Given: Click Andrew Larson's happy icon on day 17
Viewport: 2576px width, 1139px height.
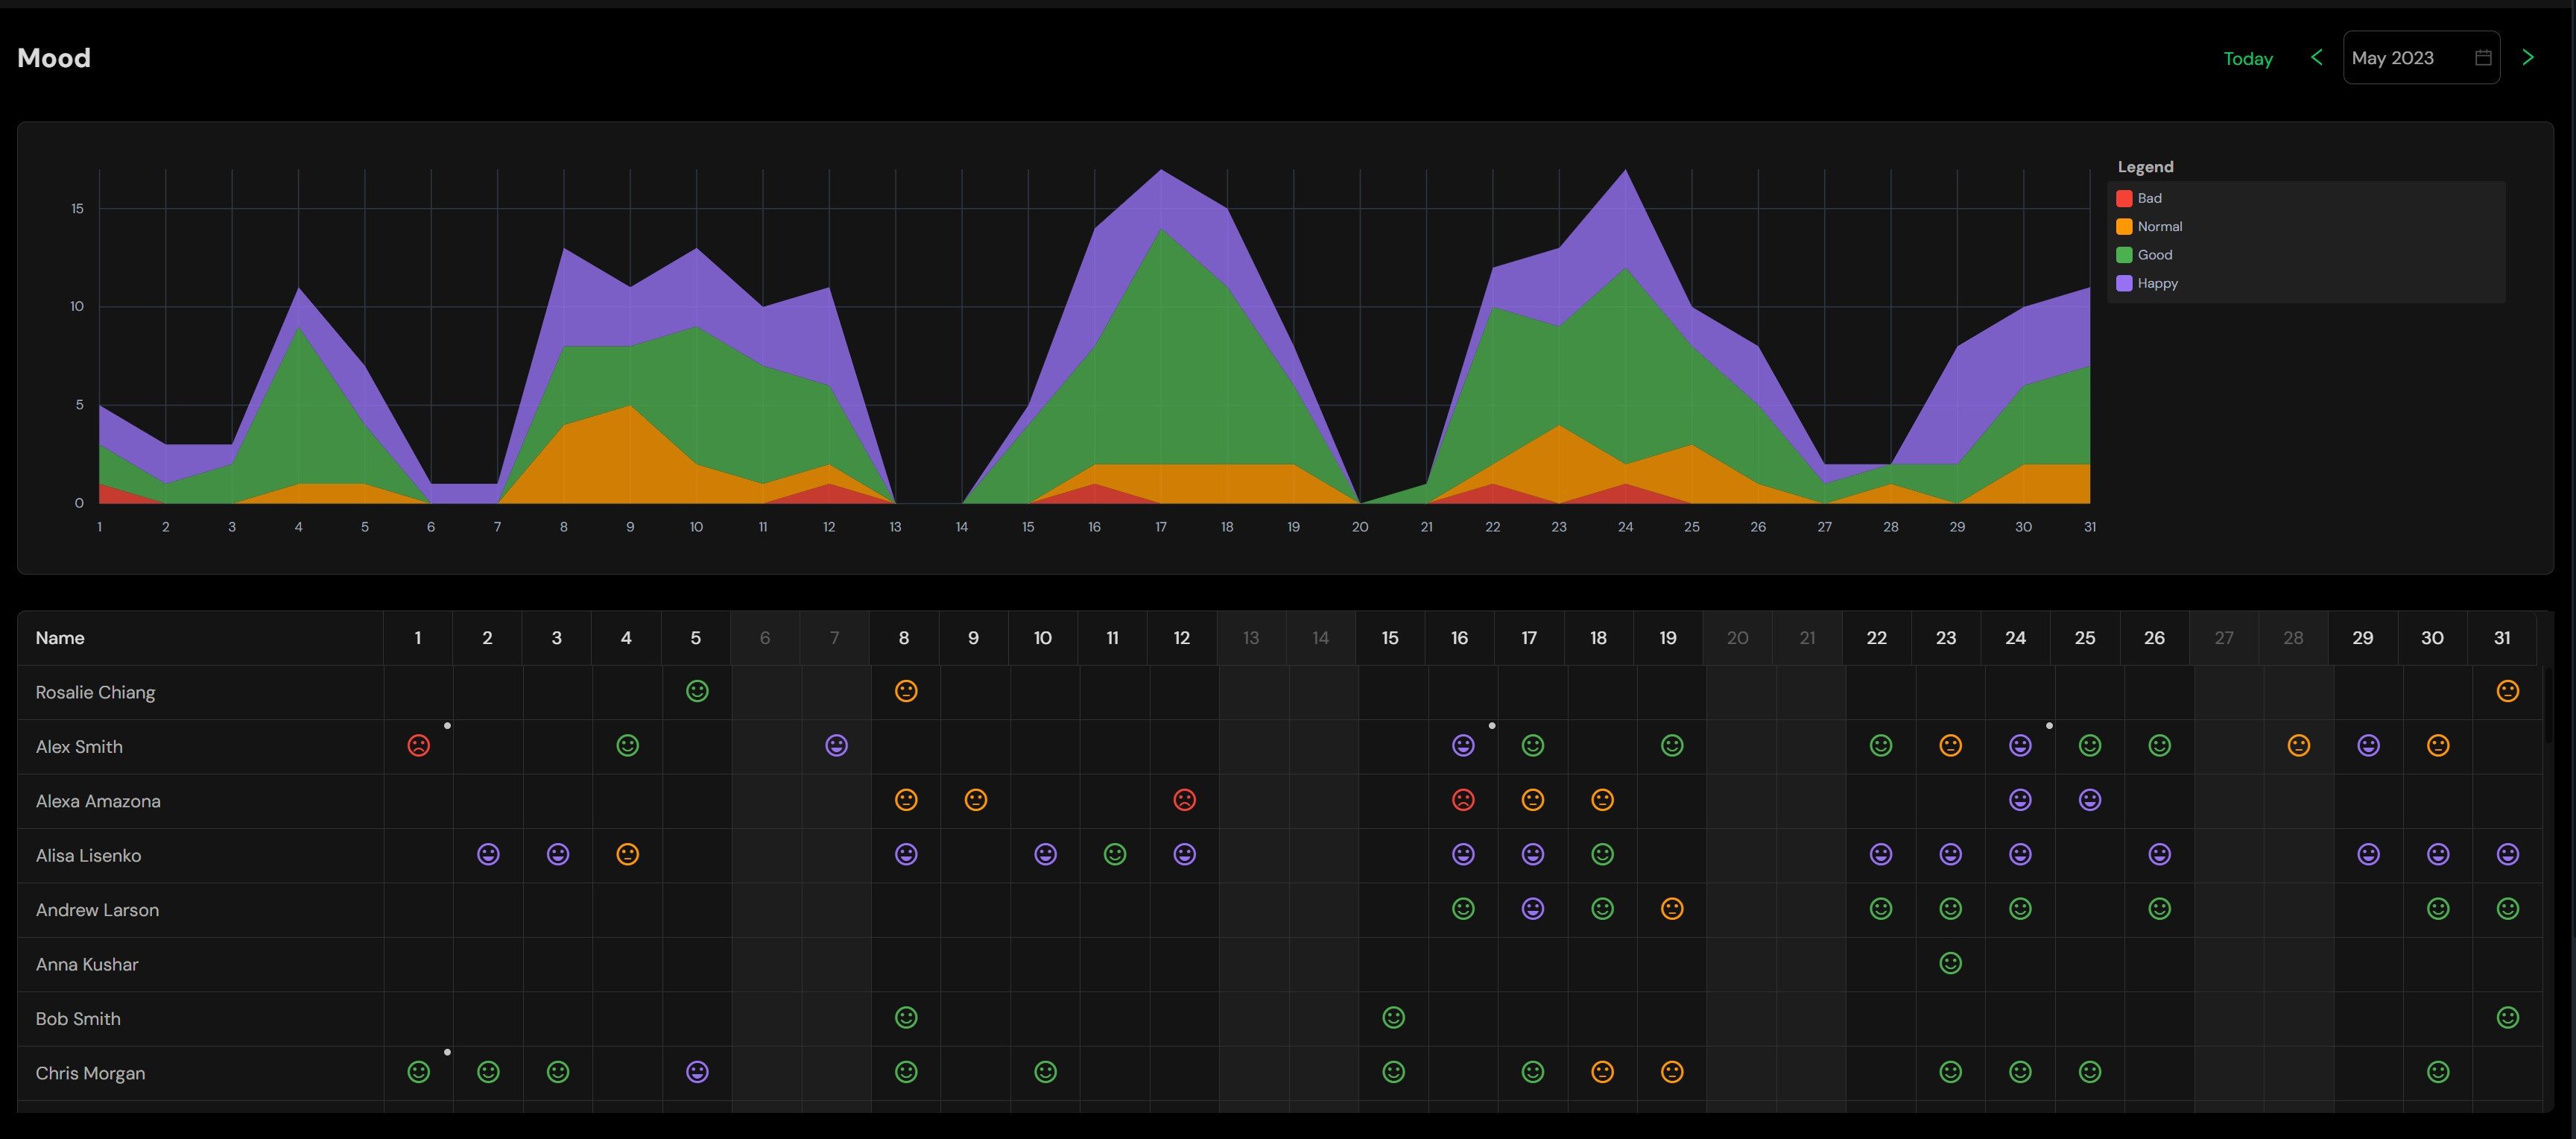Looking at the screenshot, I should [x=1532, y=909].
